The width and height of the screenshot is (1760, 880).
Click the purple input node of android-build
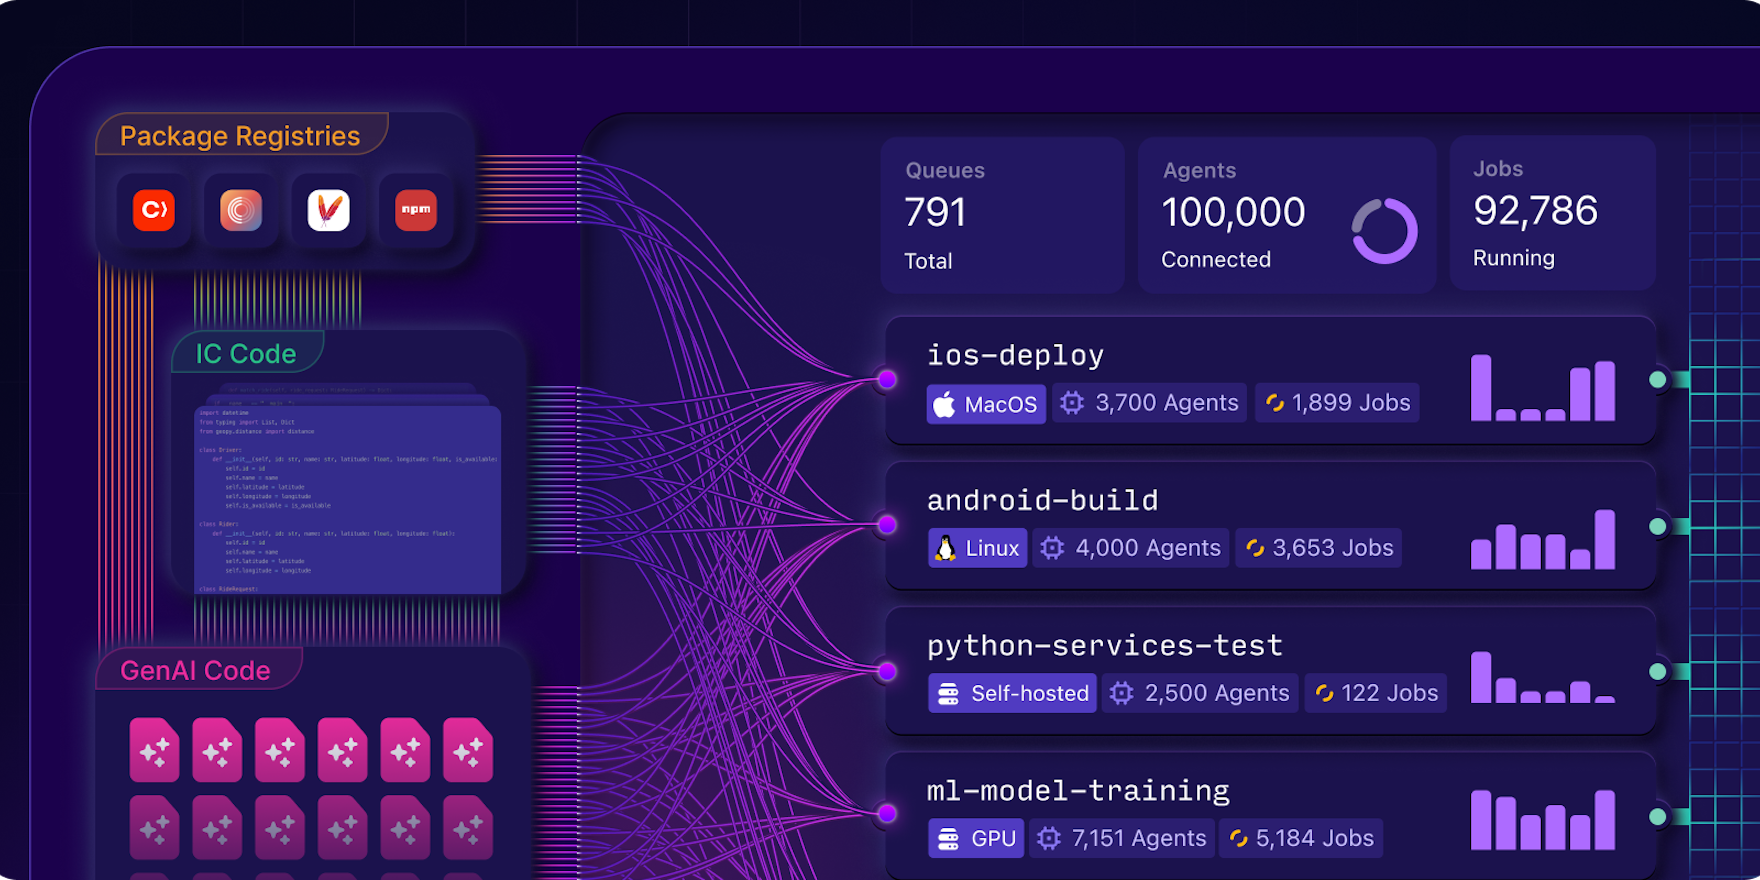(x=886, y=524)
